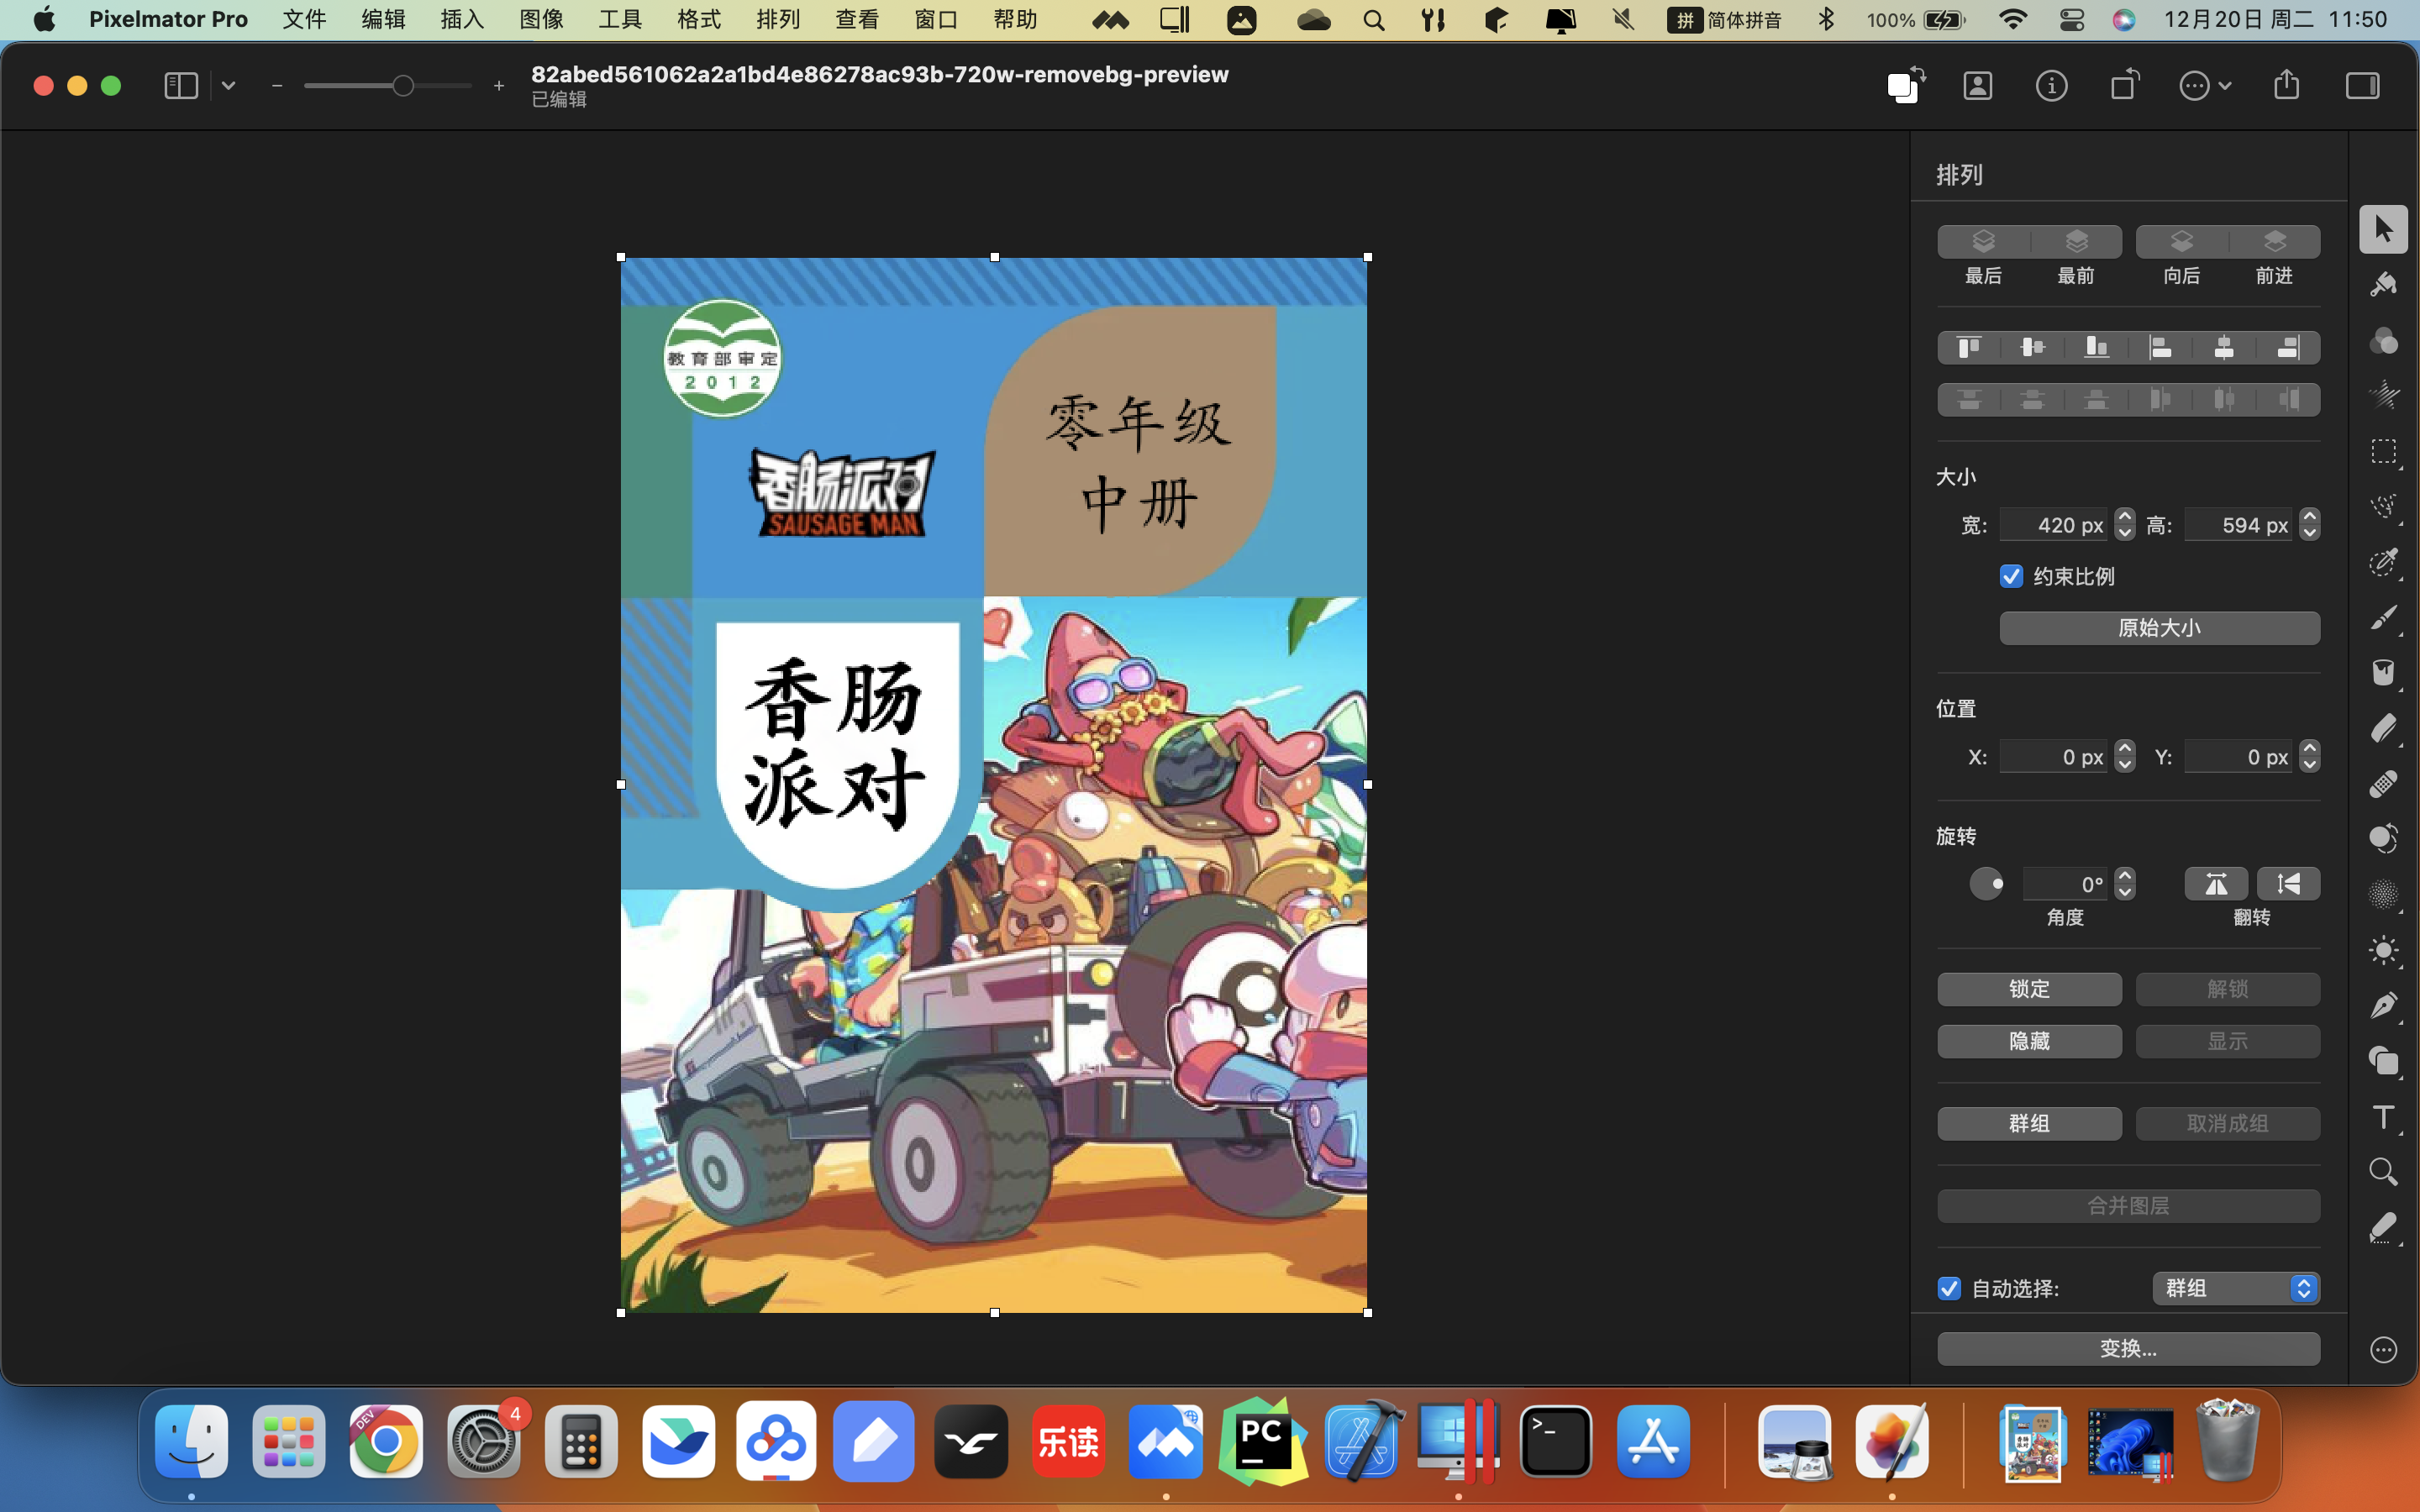Click the 变换... button

point(2128,1348)
